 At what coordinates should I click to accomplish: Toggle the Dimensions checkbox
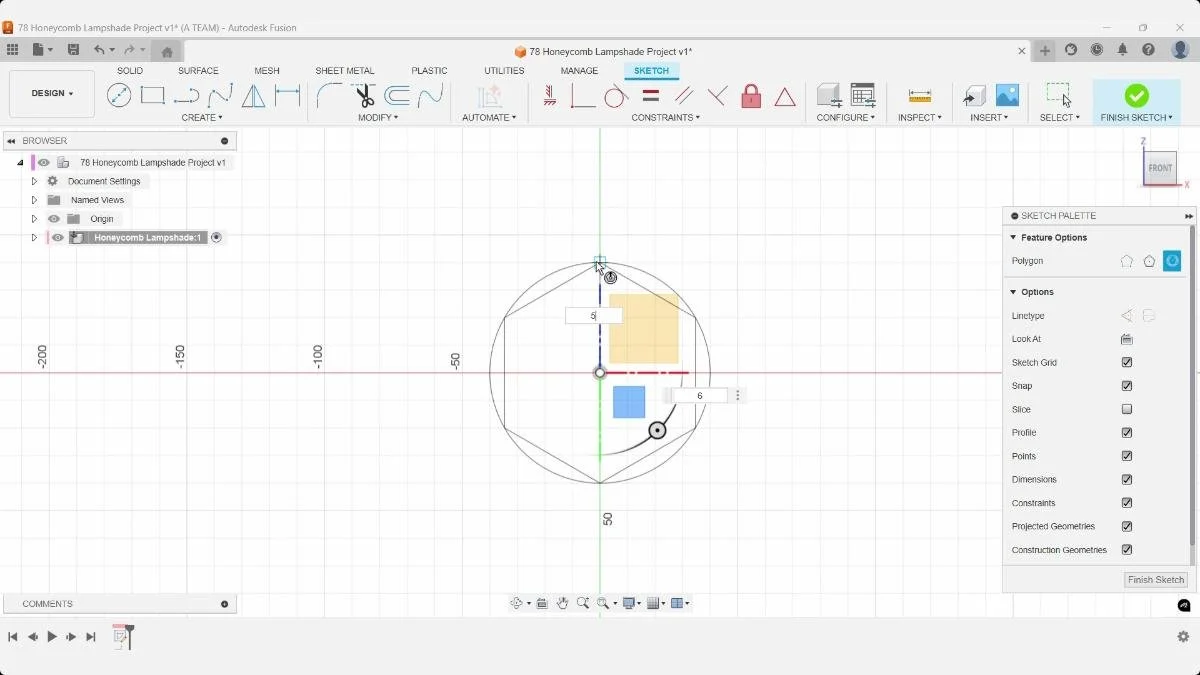1127,480
